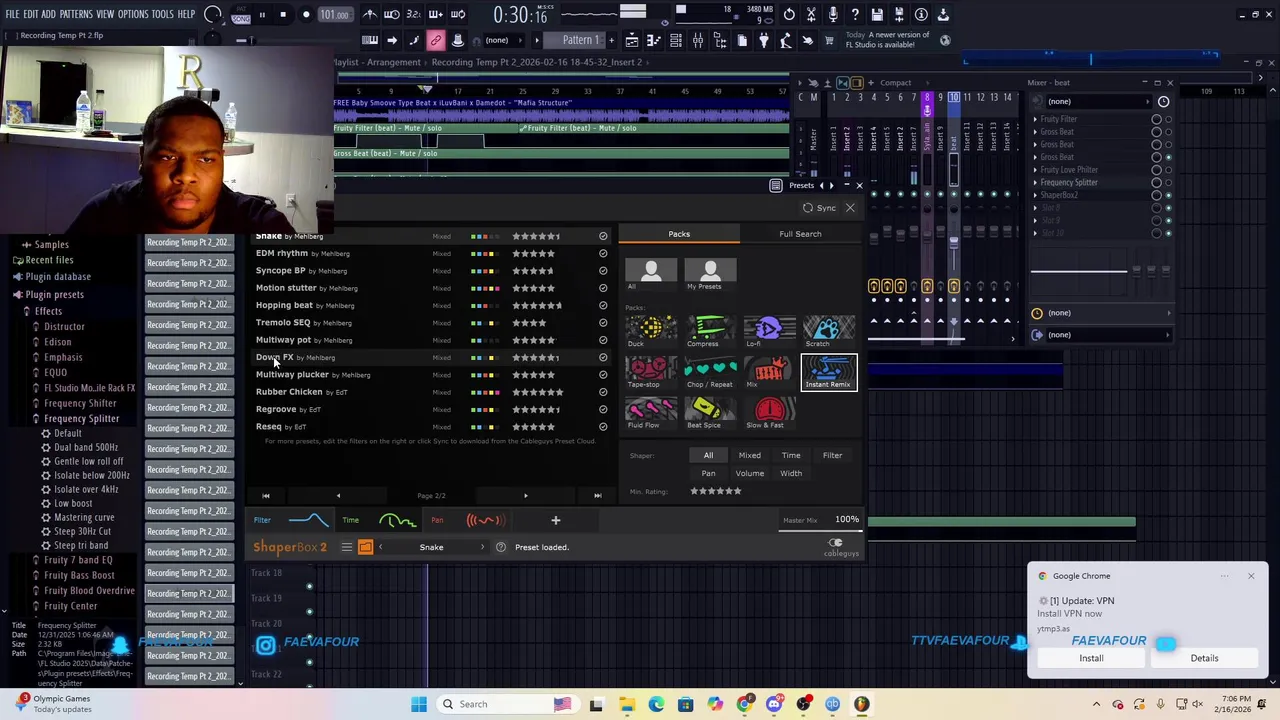The image size is (1280, 720).
Task: Click the pink link snap icon
Action: point(436,40)
